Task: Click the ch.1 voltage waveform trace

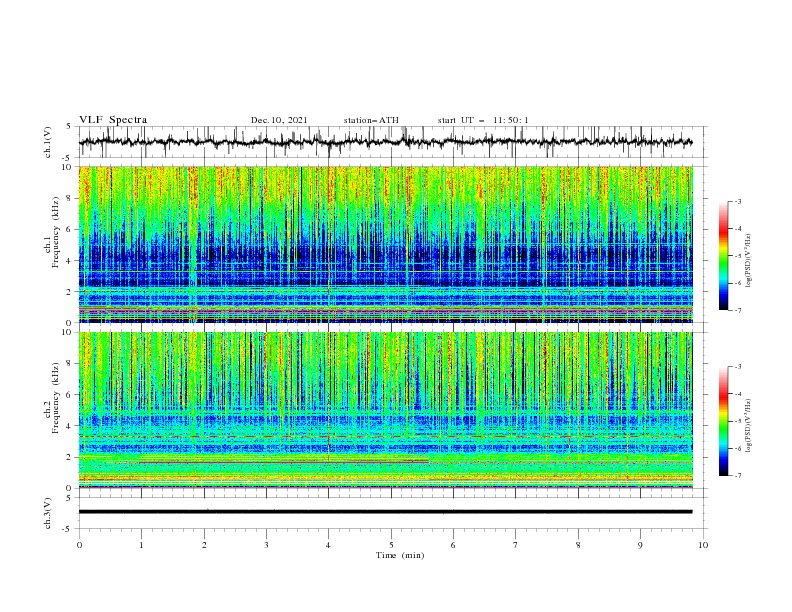Action: pos(385,142)
